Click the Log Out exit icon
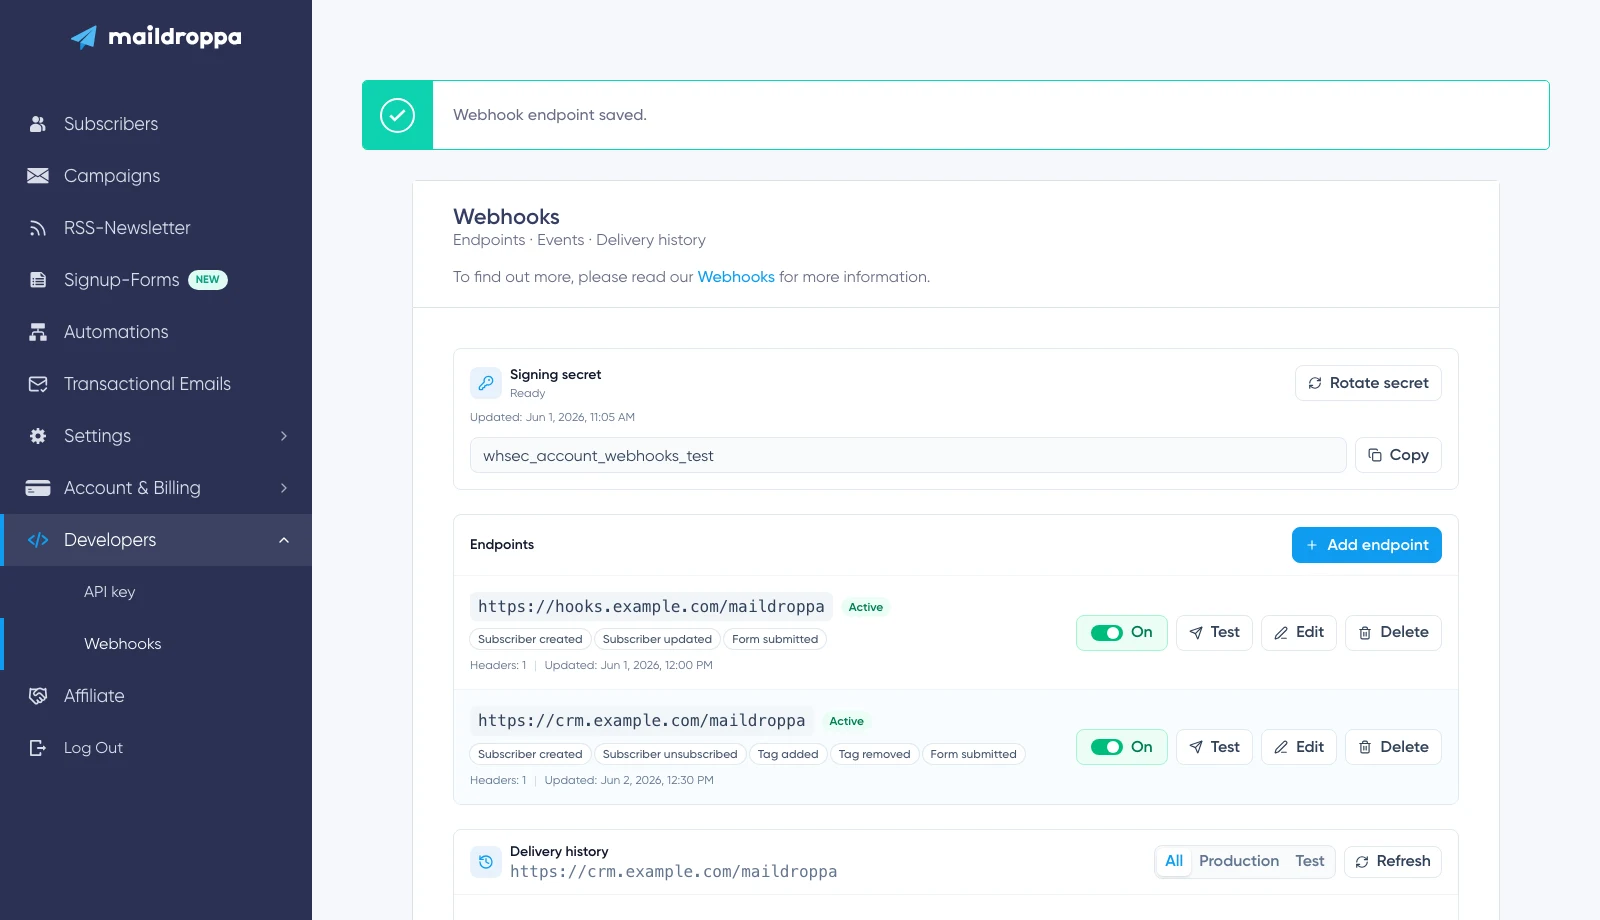Screen dimensions: 1600x920 [38, 748]
